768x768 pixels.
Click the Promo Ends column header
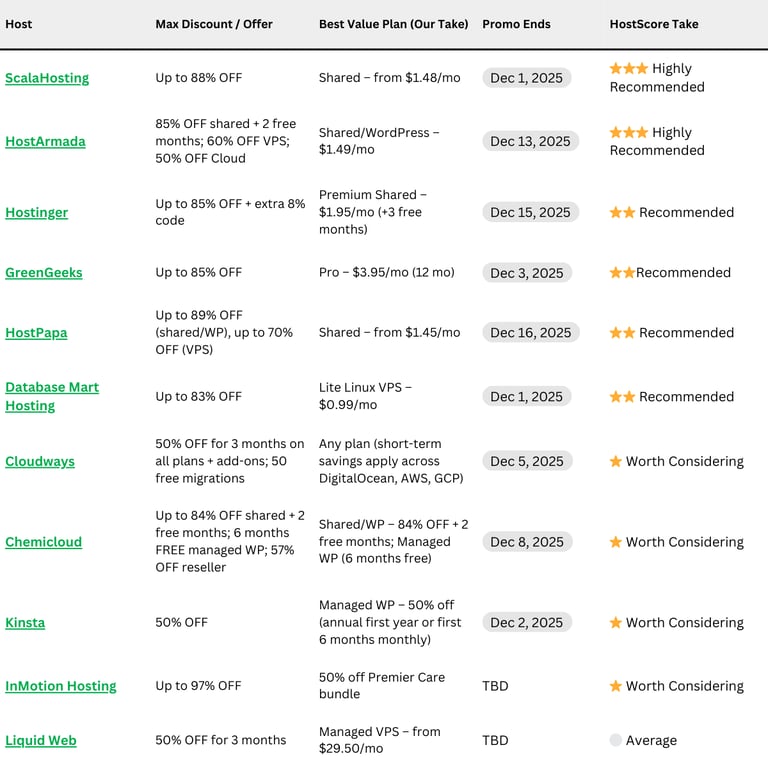tap(516, 24)
